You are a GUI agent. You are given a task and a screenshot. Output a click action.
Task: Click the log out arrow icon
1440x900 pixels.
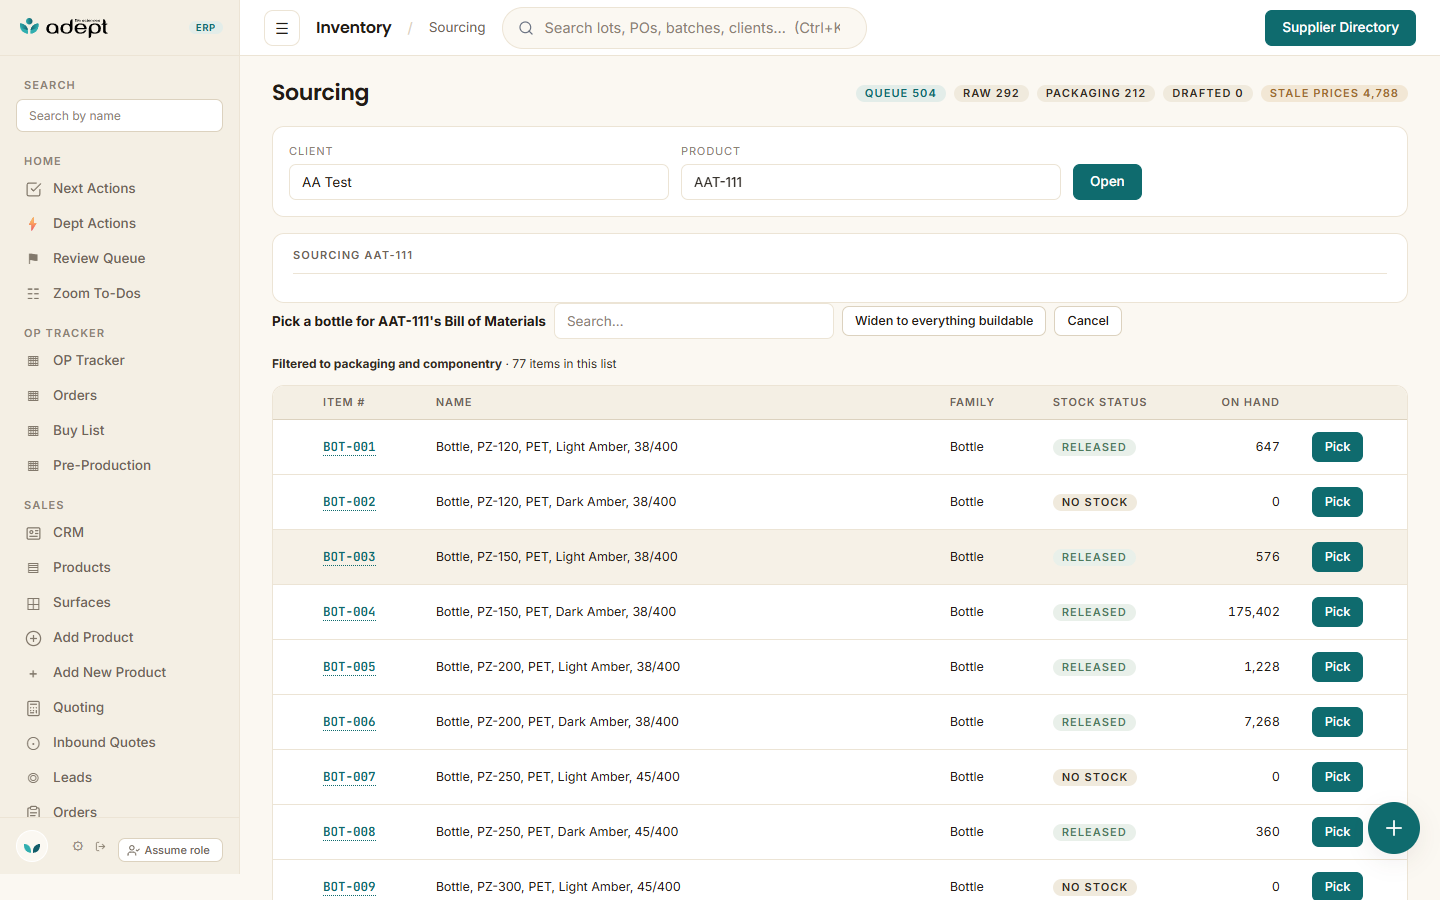(101, 846)
